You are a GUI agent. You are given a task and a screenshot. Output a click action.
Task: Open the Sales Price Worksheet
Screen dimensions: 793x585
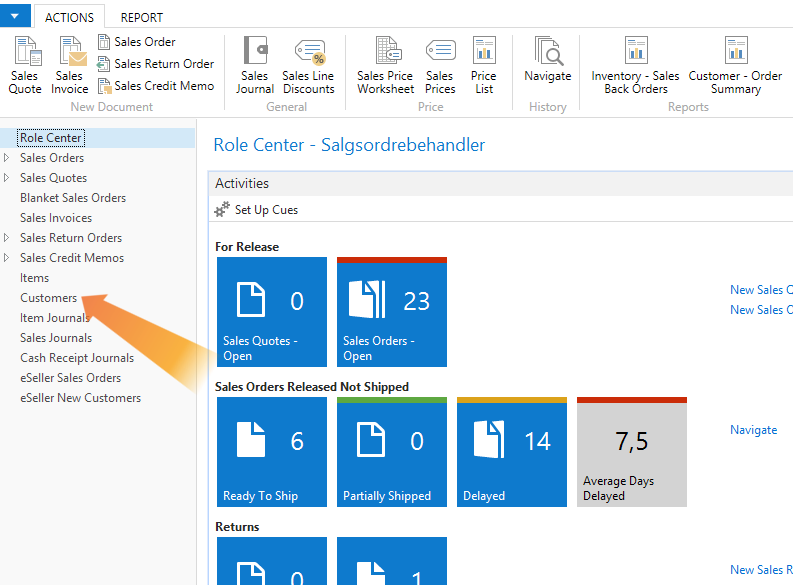385,65
